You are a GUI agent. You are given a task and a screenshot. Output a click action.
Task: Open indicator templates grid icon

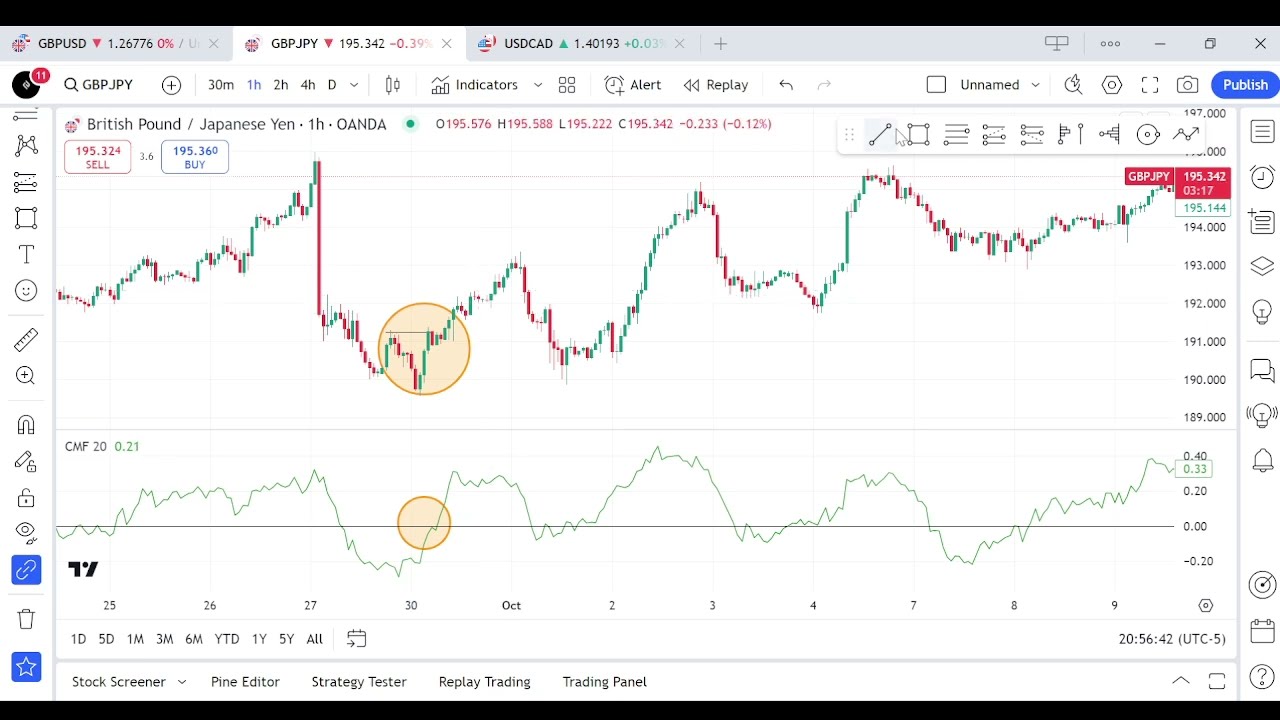point(567,85)
